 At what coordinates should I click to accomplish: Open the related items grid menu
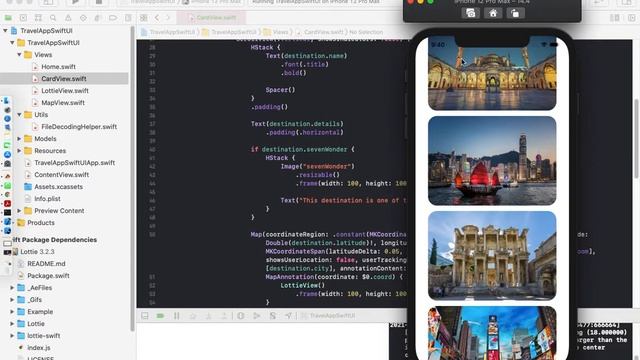click(144, 18)
